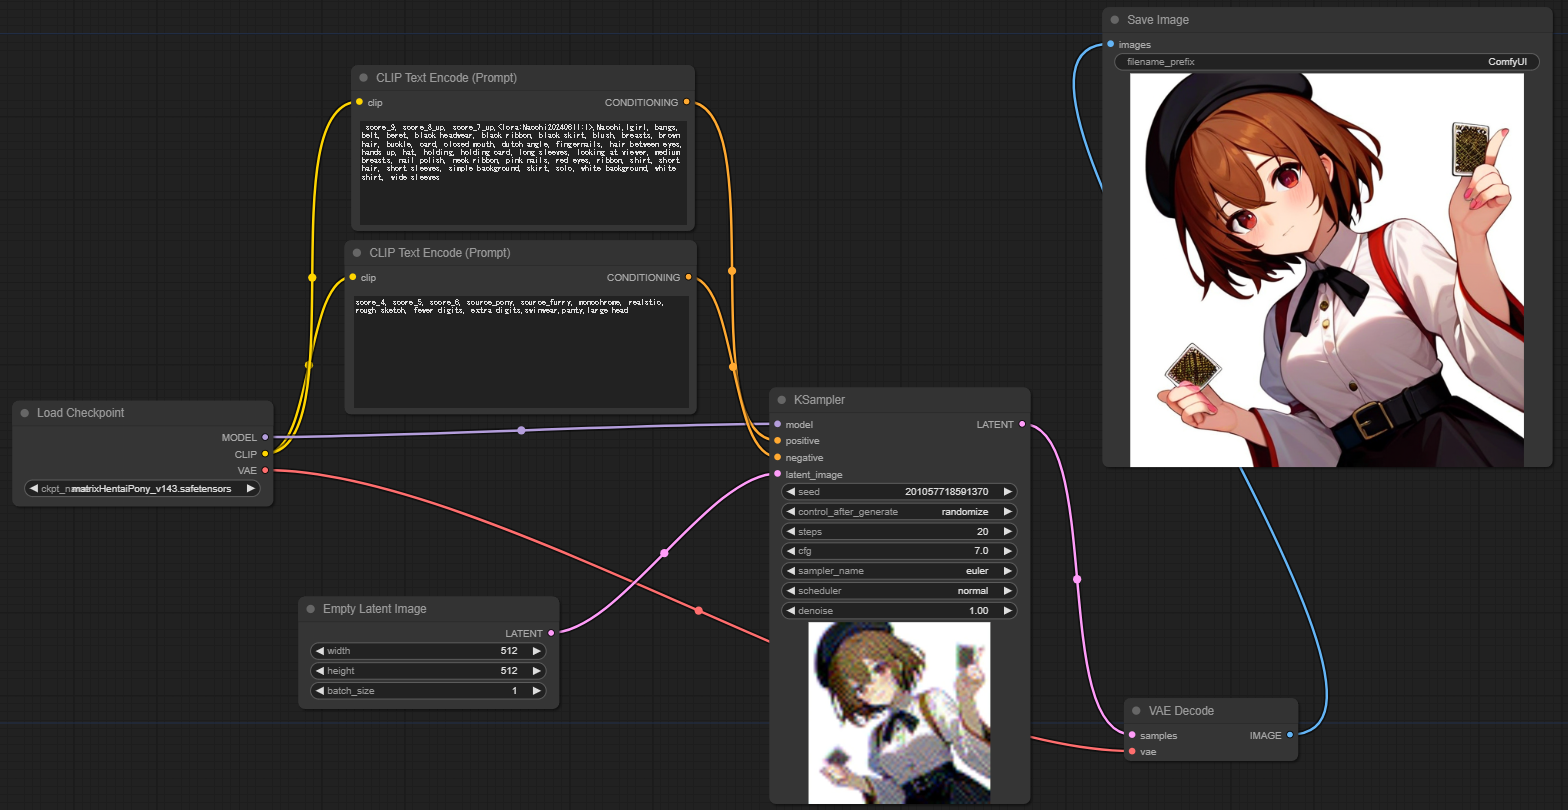Decrease denoise using its left arrow
Screen dimensions: 1568x810
790,611
